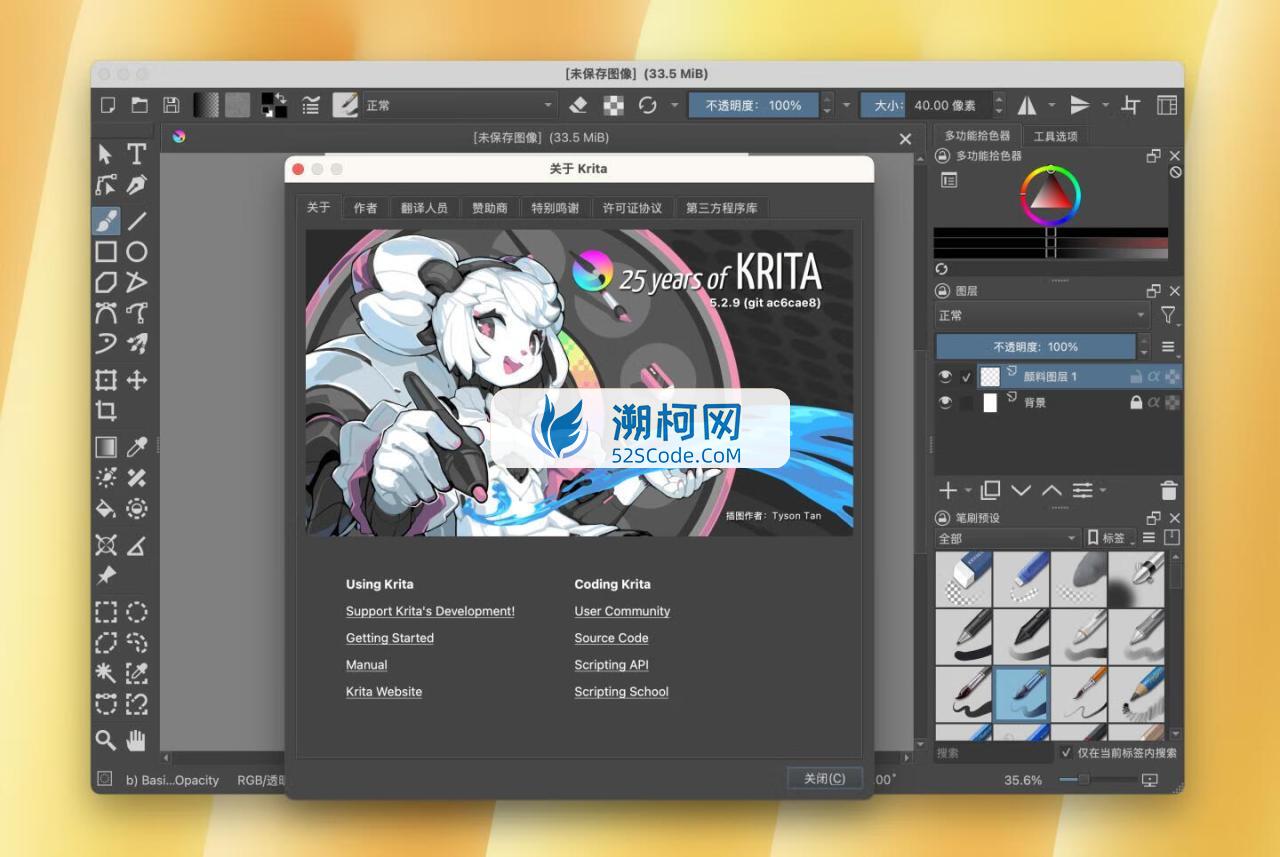The image size is (1280, 857).
Task: Switch to the 工具选项 docker tab
Action: coord(1055,136)
